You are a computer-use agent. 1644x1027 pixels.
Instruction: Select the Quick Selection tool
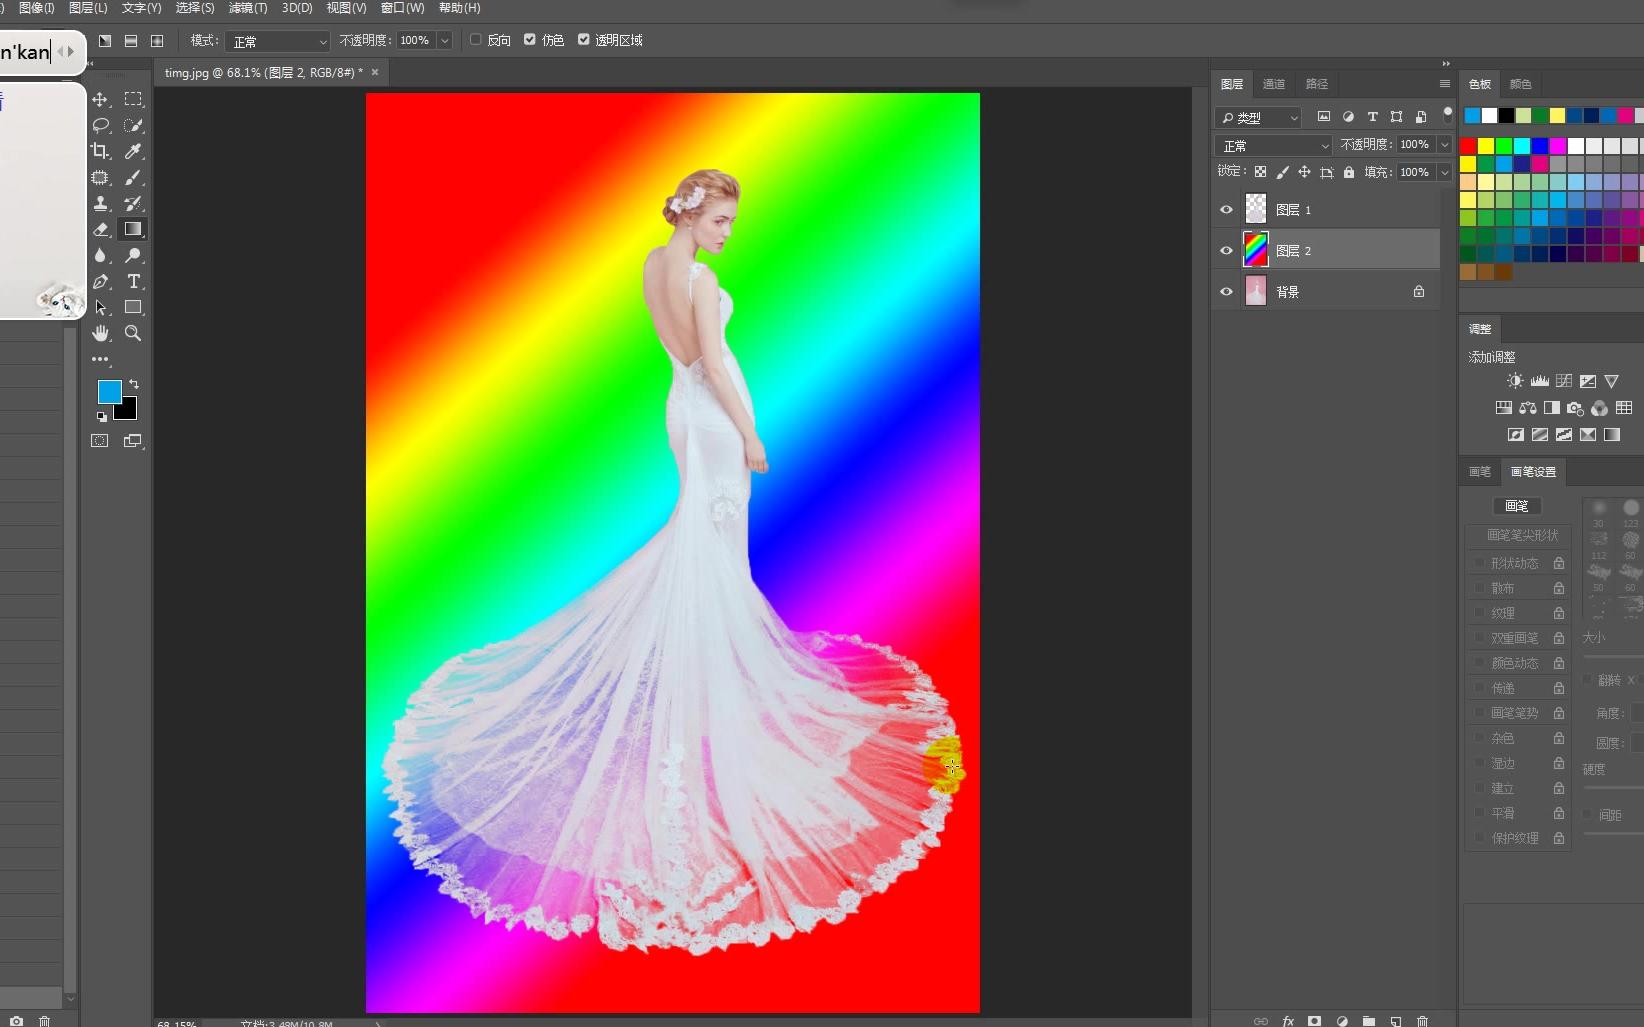(133, 125)
